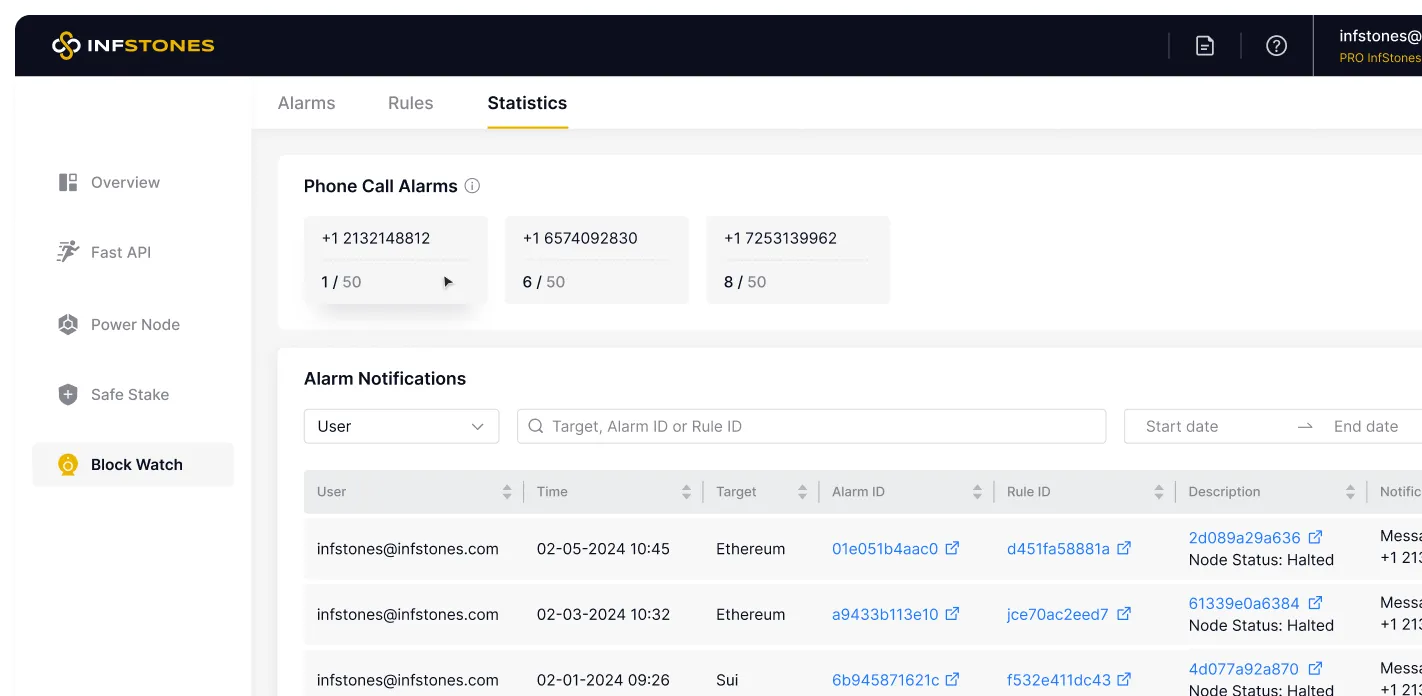The height and width of the screenshot is (696, 1422).
Task: Open rule ID jce70ac2eed7 link
Action: click(1058, 614)
